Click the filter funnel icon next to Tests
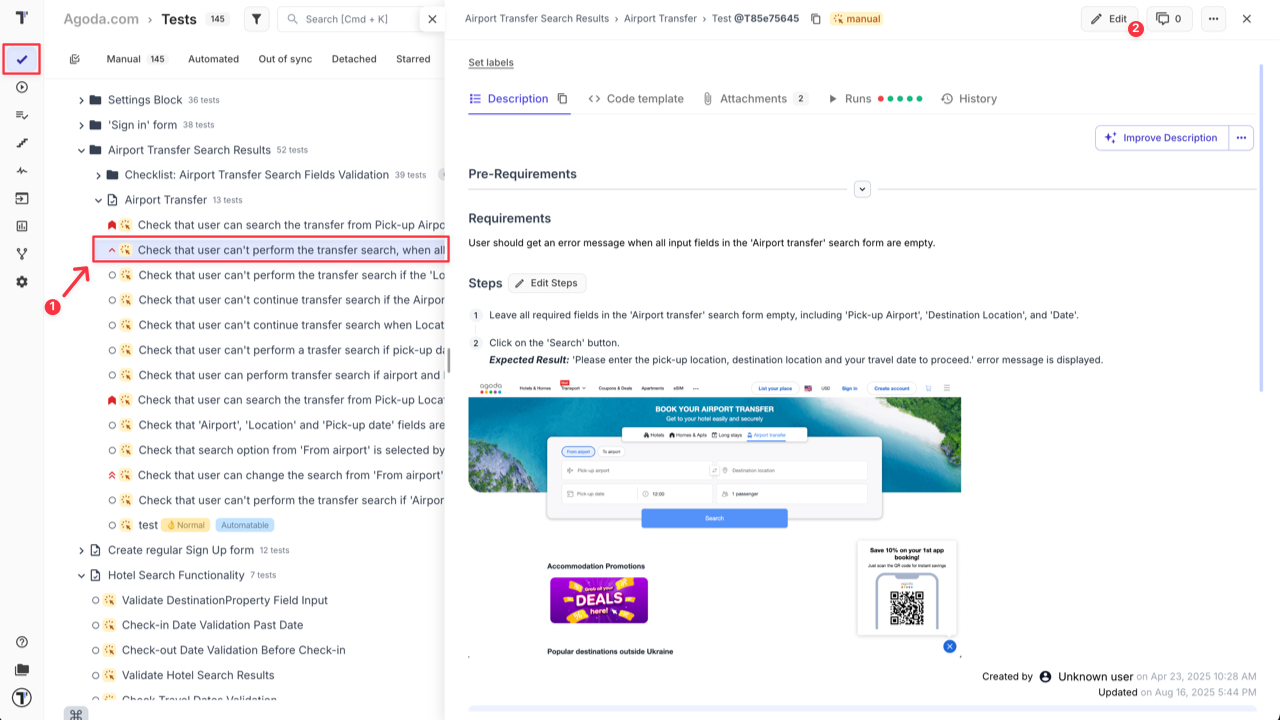The width and height of the screenshot is (1280, 720). 254,18
